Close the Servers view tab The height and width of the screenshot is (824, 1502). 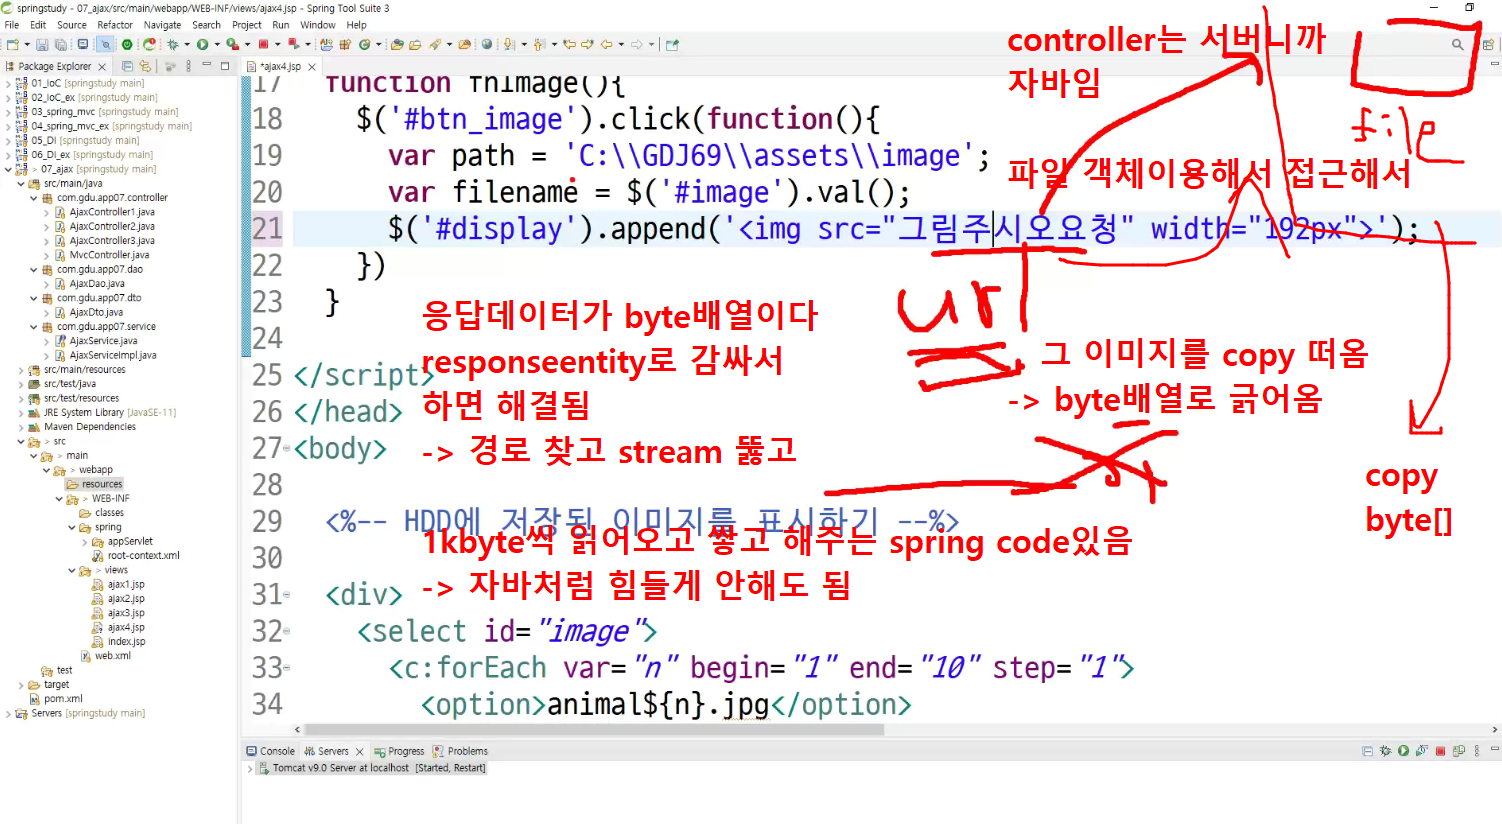coord(360,751)
